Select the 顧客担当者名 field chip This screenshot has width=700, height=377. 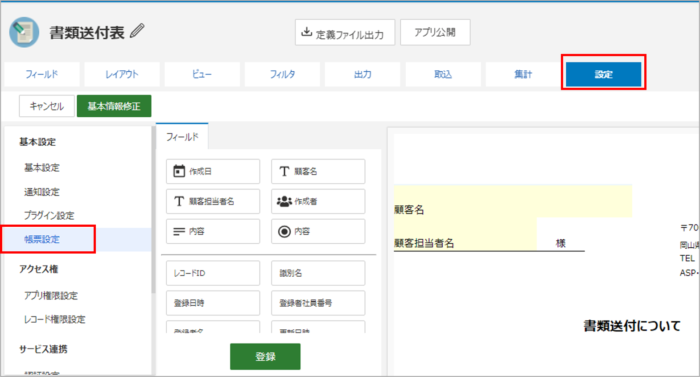coord(213,201)
